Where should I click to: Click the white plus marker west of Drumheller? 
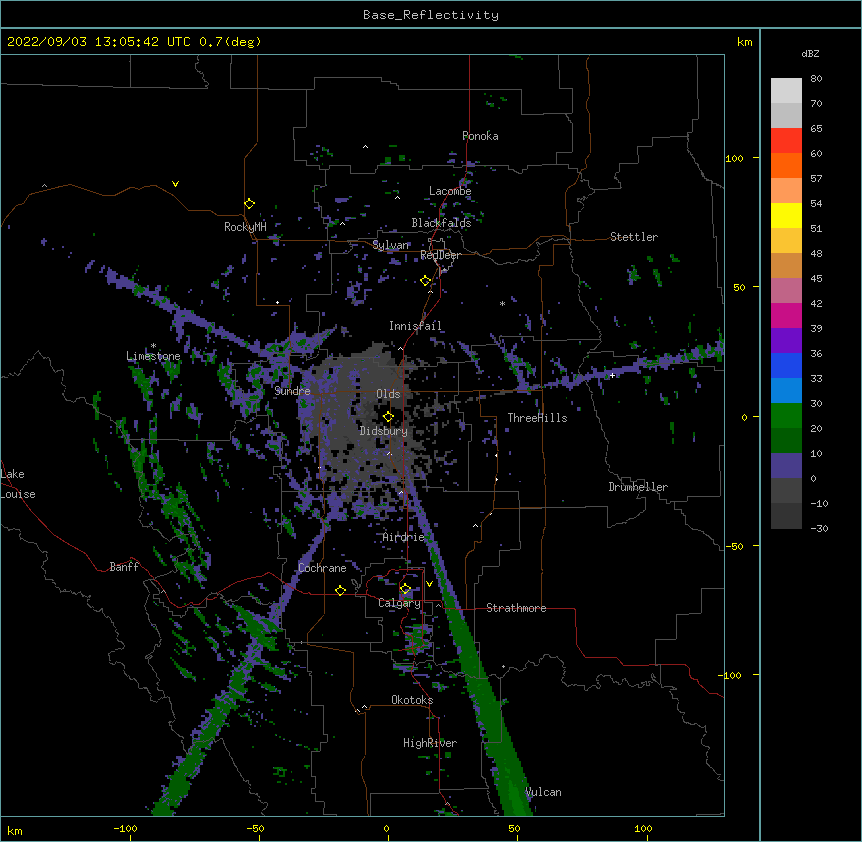click(x=612, y=375)
